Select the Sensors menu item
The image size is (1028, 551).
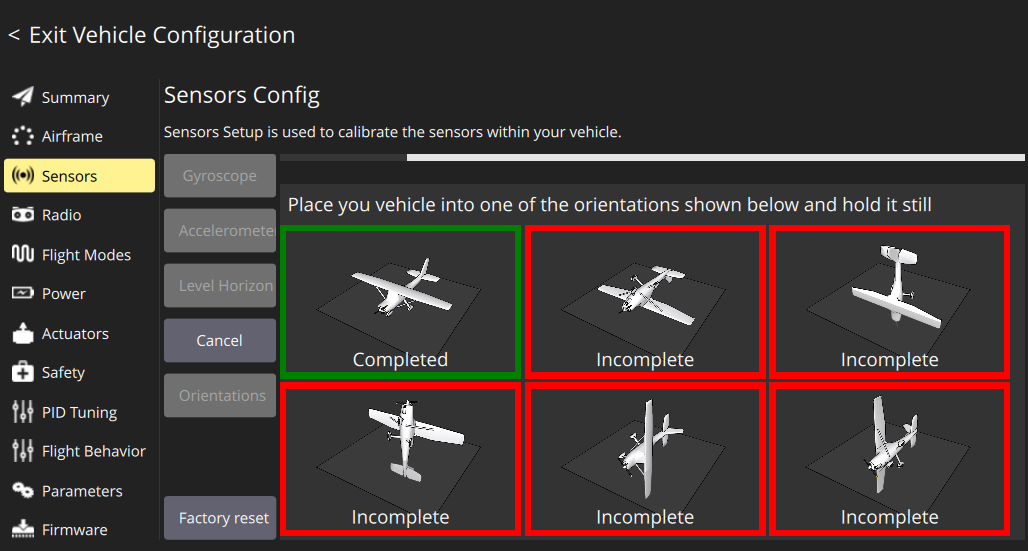80,176
